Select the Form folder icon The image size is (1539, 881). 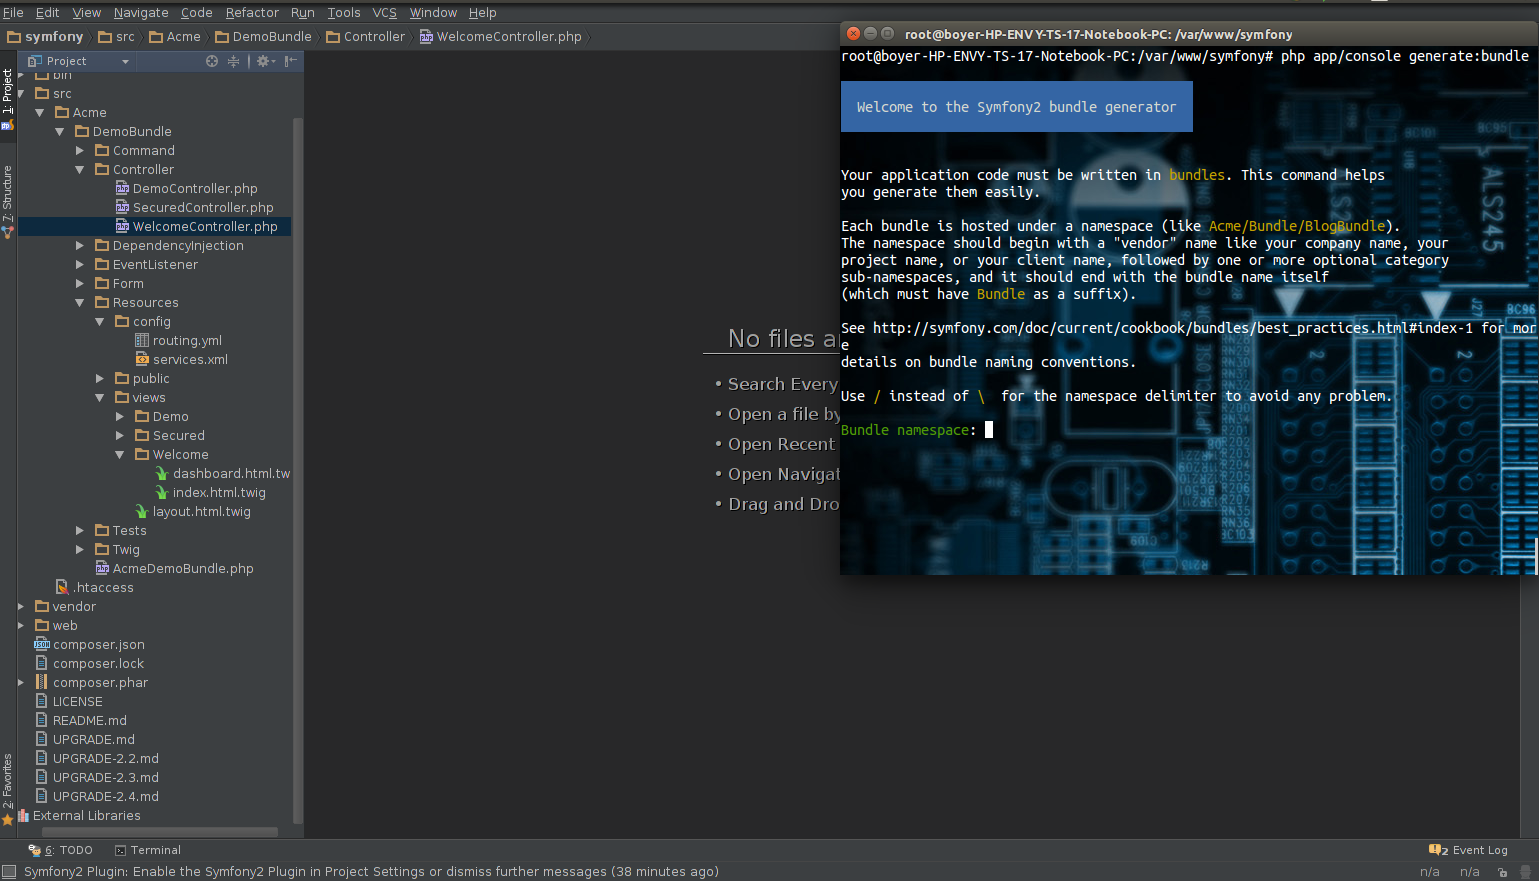pos(102,283)
